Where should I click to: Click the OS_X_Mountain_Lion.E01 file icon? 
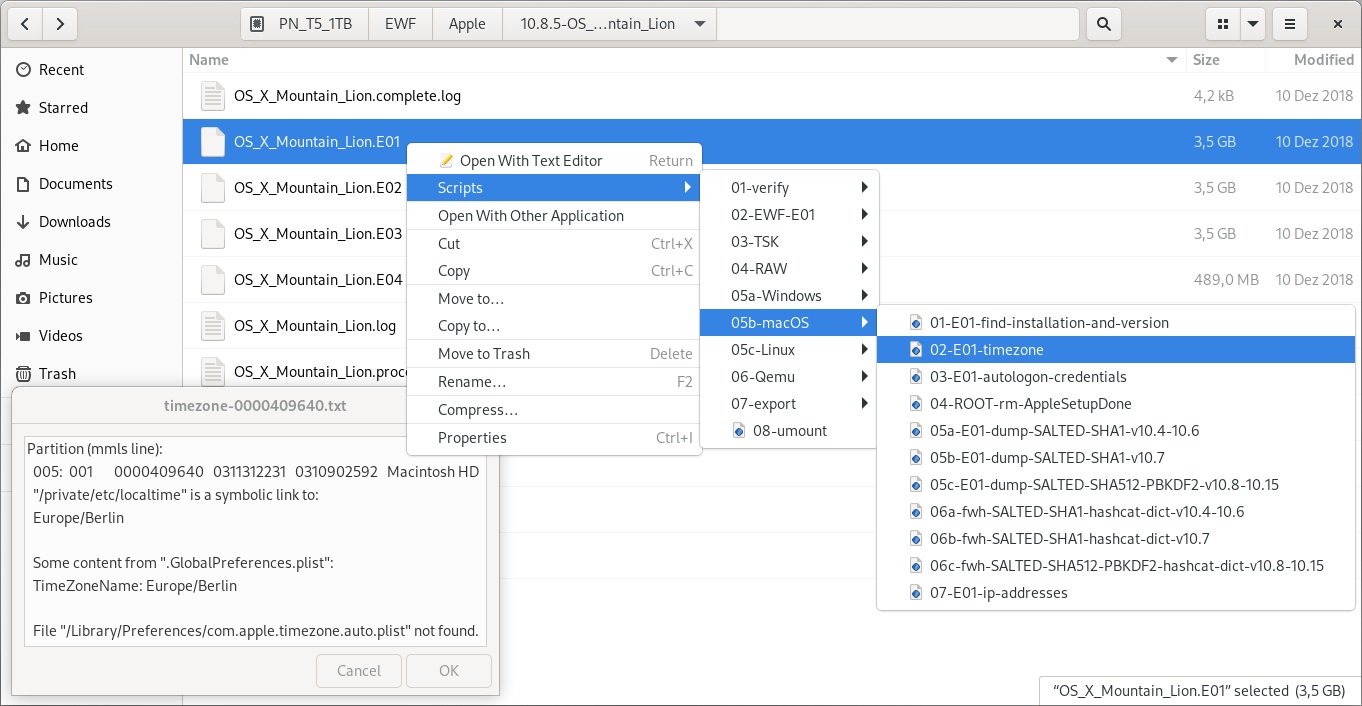(213, 142)
